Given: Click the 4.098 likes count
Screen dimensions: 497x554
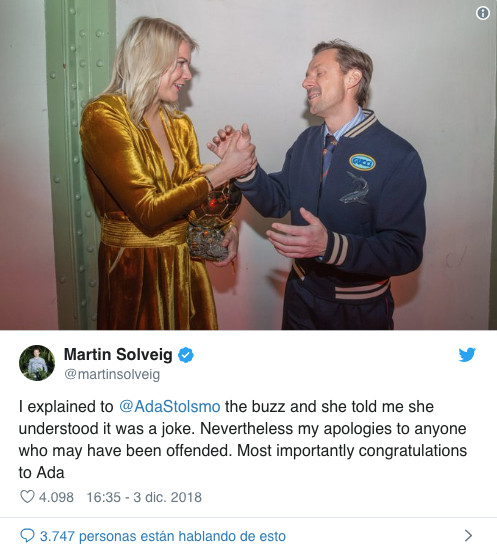Looking at the screenshot, I should pyautogui.click(x=56, y=497).
